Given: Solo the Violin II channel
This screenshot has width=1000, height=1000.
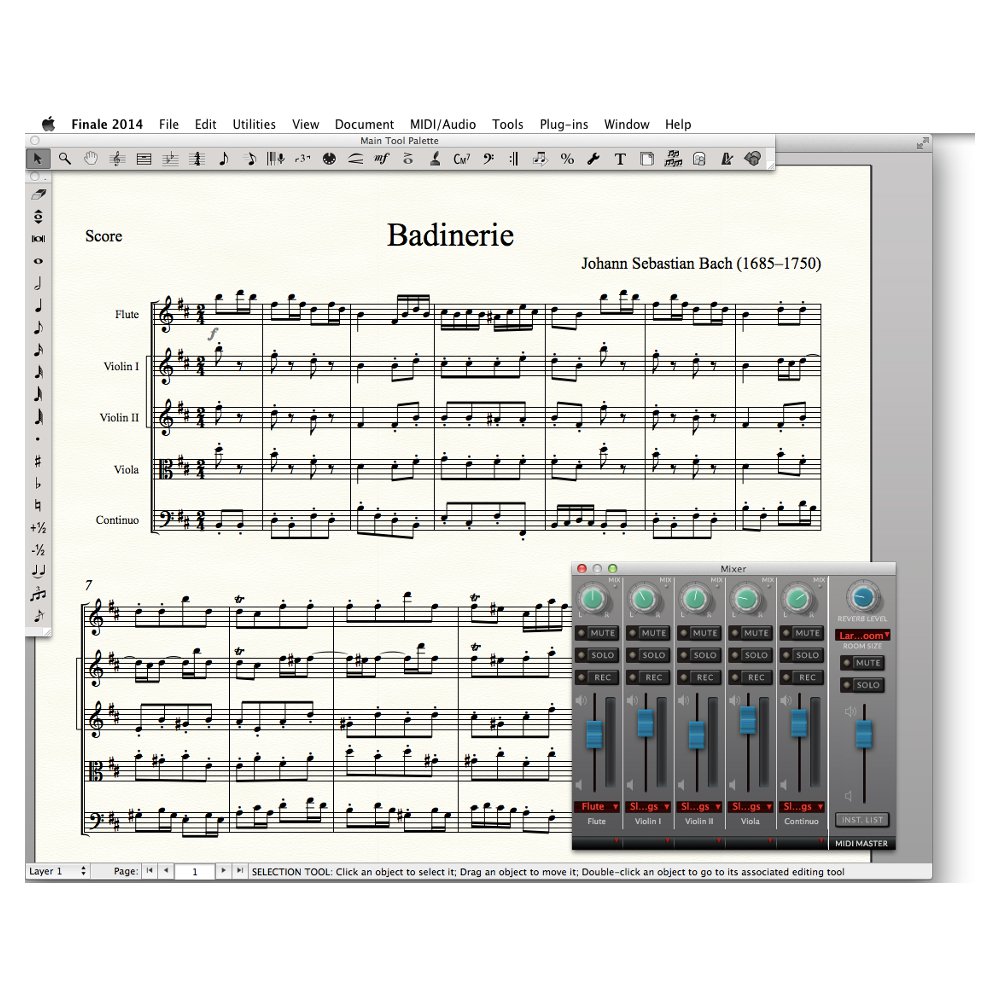Looking at the screenshot, I should 698,655.
